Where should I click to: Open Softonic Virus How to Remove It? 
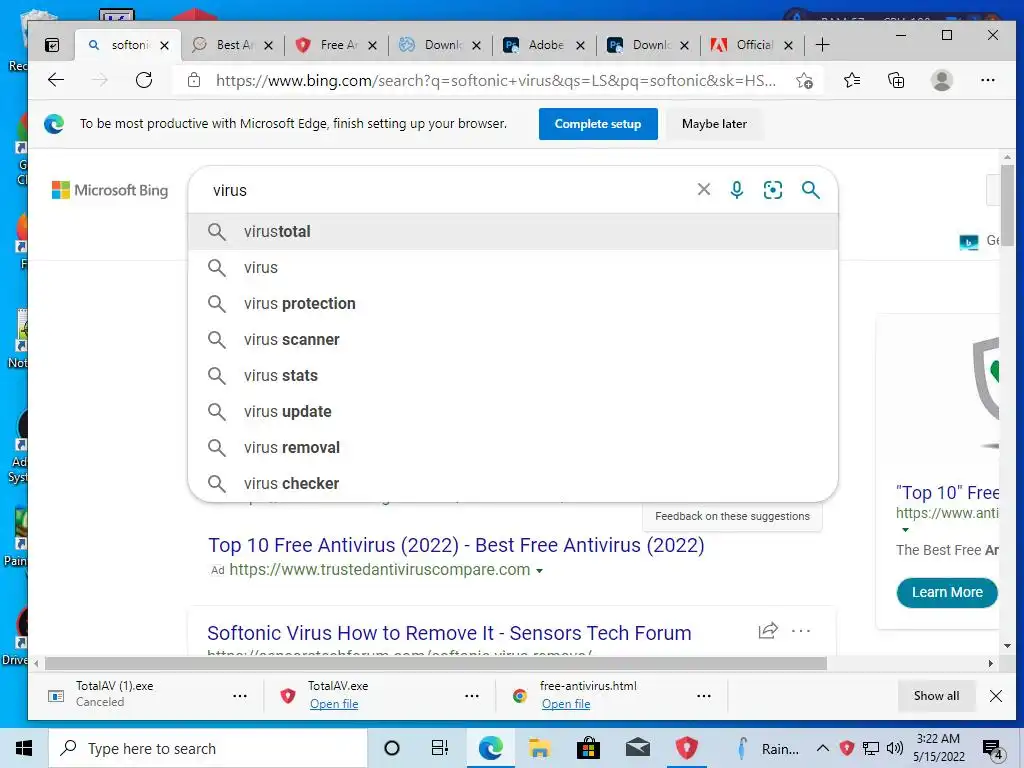[449, 632]
